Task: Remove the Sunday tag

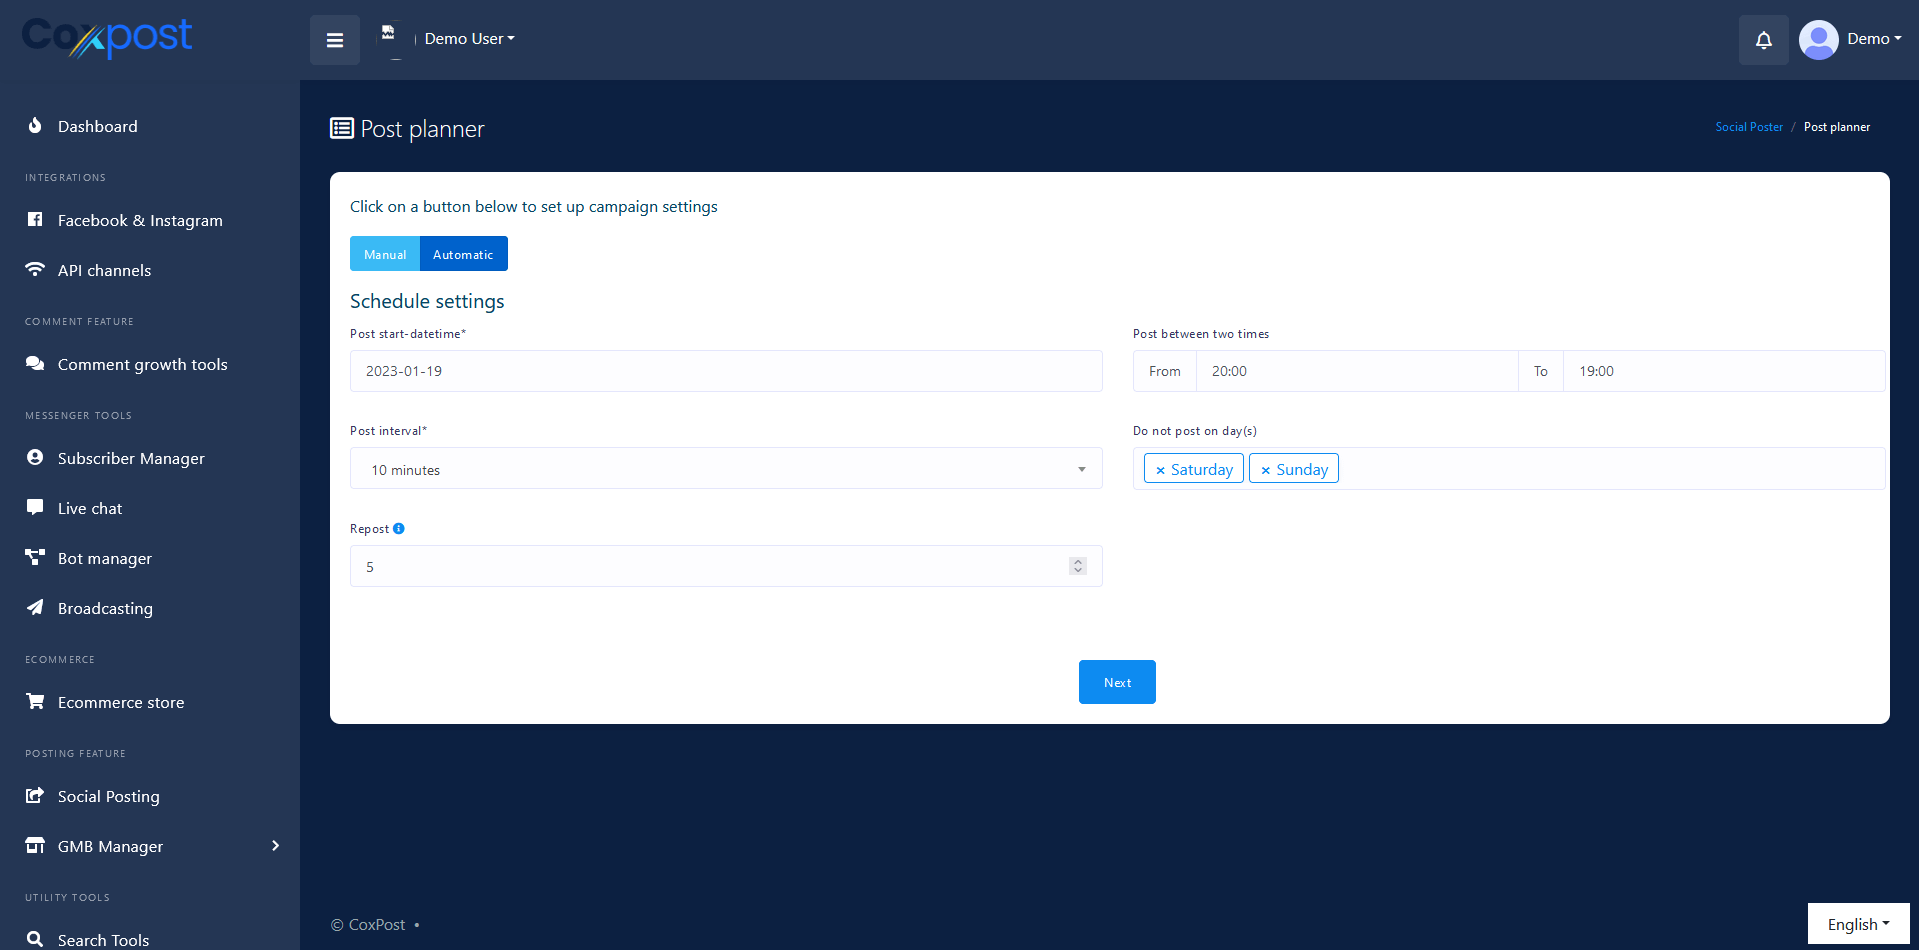Action: coord(1265,470)
